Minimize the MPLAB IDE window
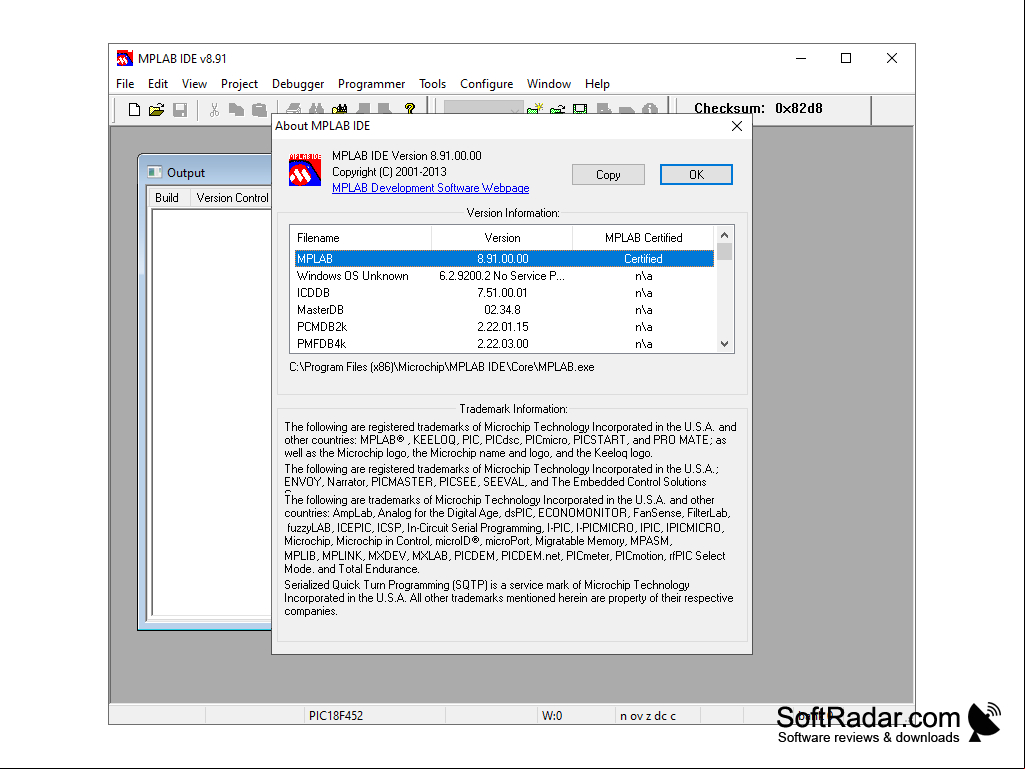This screenshot has width=1025, height=769. click(801, 58)
